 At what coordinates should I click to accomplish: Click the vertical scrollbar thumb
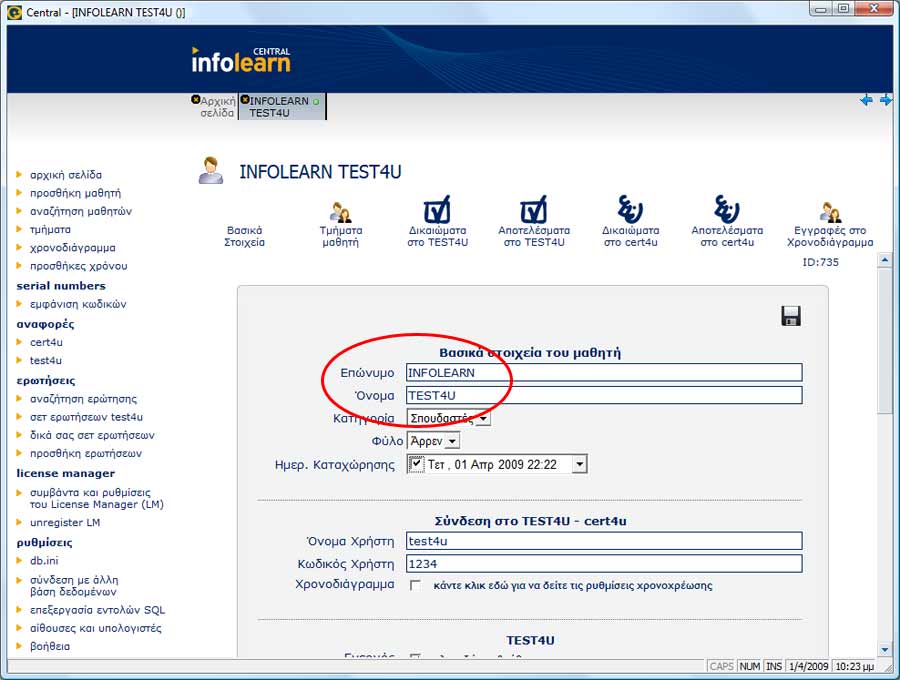click(x=885, y=340)
